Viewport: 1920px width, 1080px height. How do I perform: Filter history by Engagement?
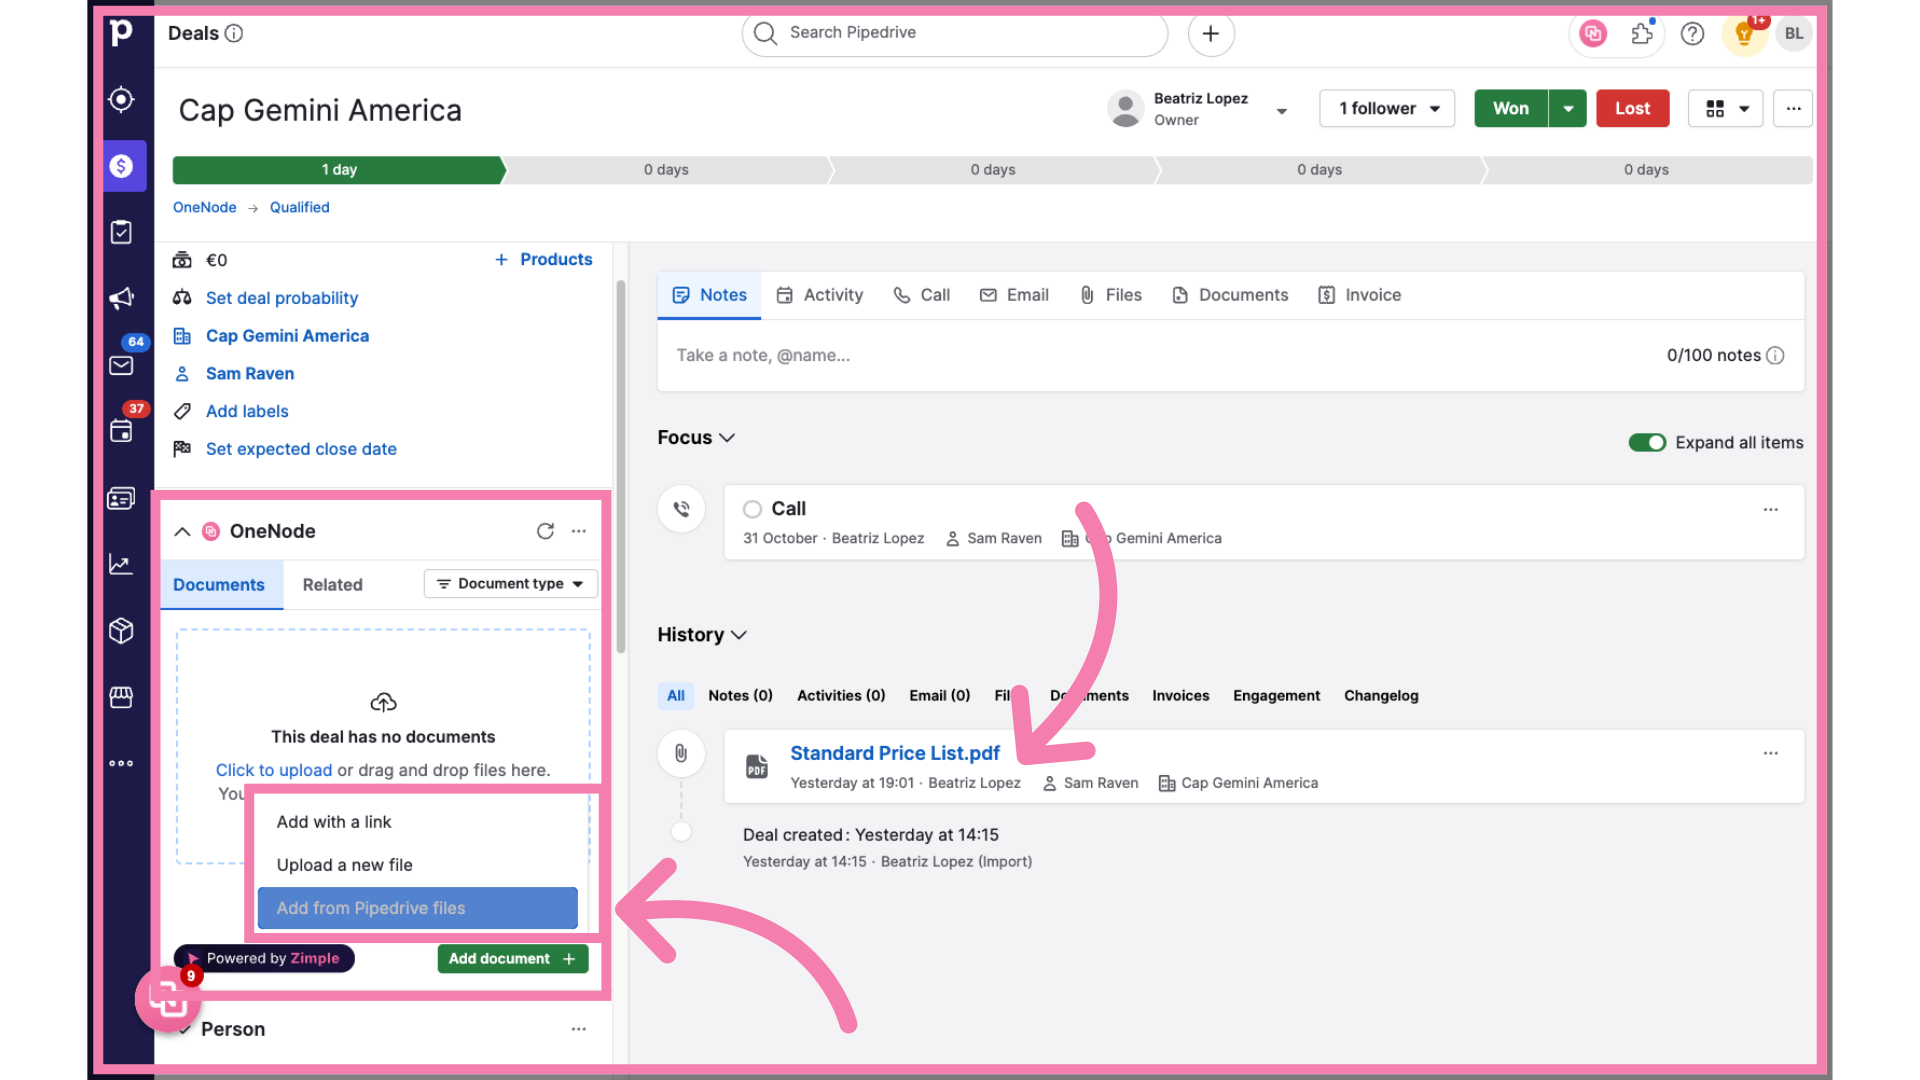point(1276,696)
